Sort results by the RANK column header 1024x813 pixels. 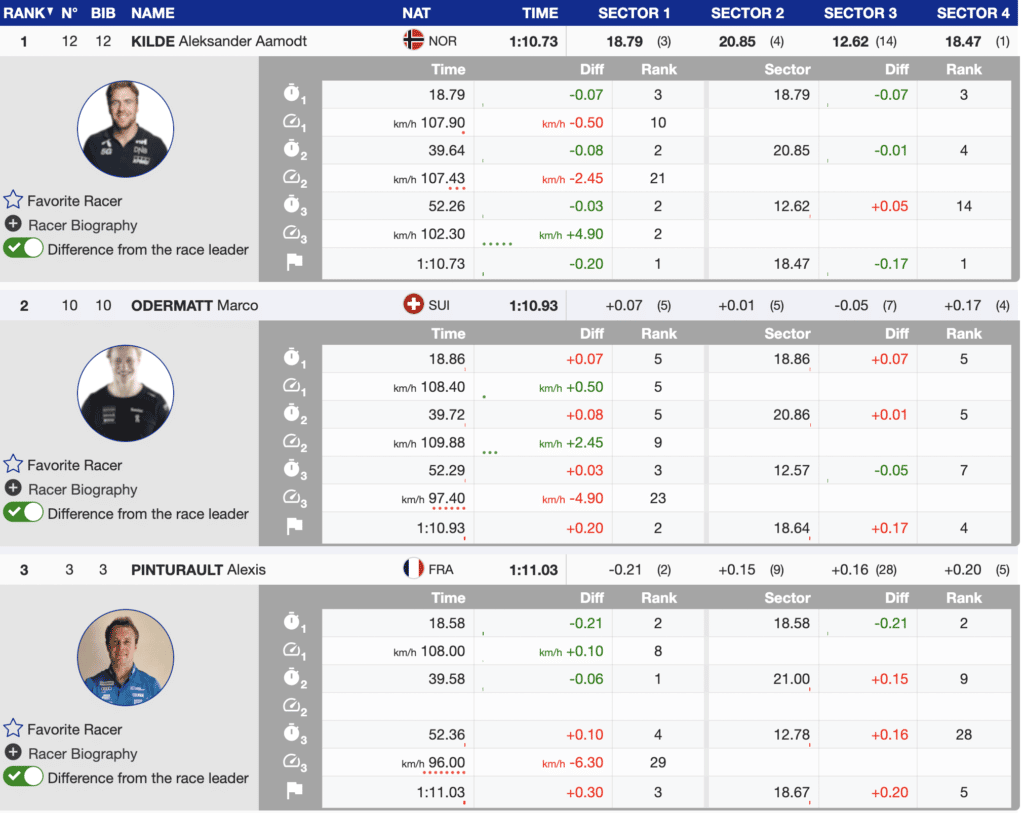(27, 13)
